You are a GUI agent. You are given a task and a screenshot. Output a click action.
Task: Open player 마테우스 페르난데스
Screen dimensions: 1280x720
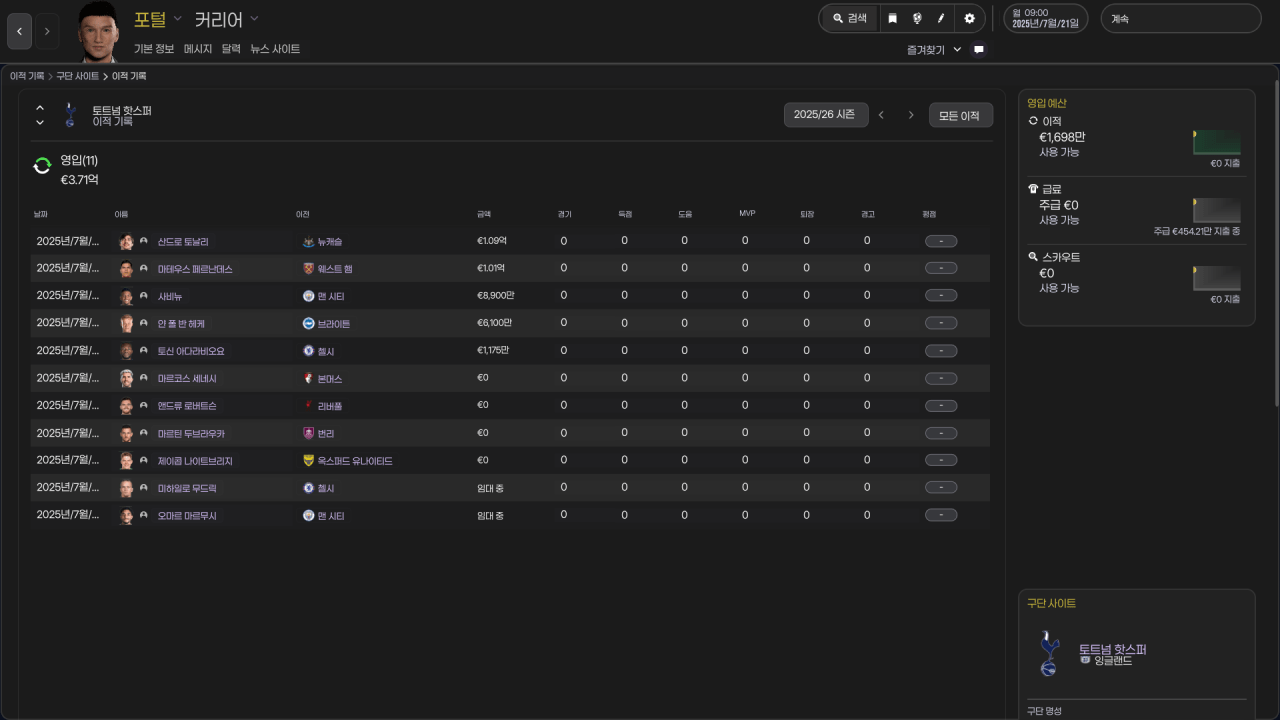click(x=195, y=269)
